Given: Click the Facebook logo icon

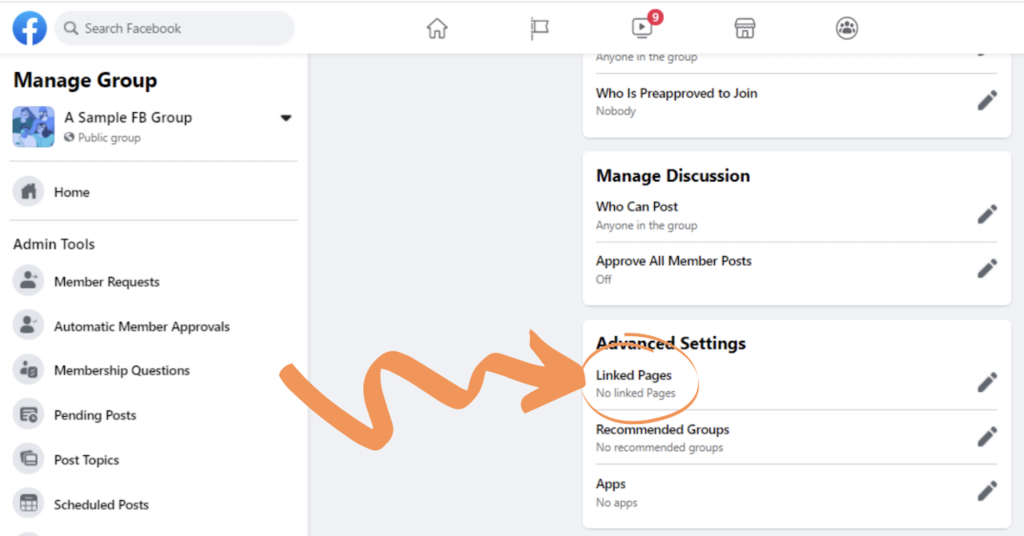Looking at the screenshot, I should point(29,28).
